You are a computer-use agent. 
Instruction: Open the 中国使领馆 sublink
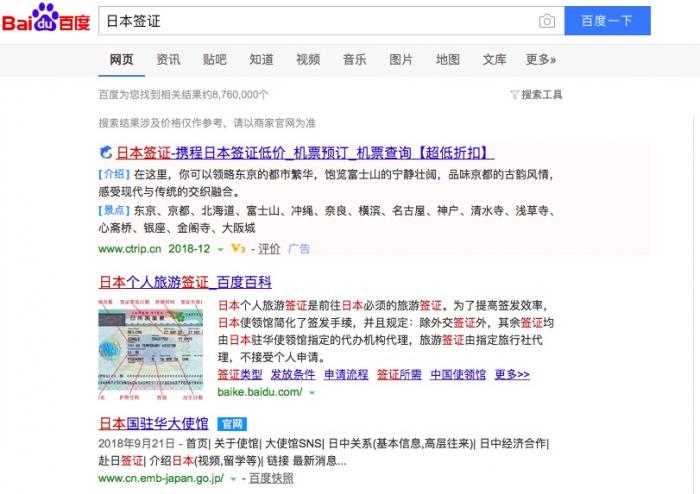point(458,374)
